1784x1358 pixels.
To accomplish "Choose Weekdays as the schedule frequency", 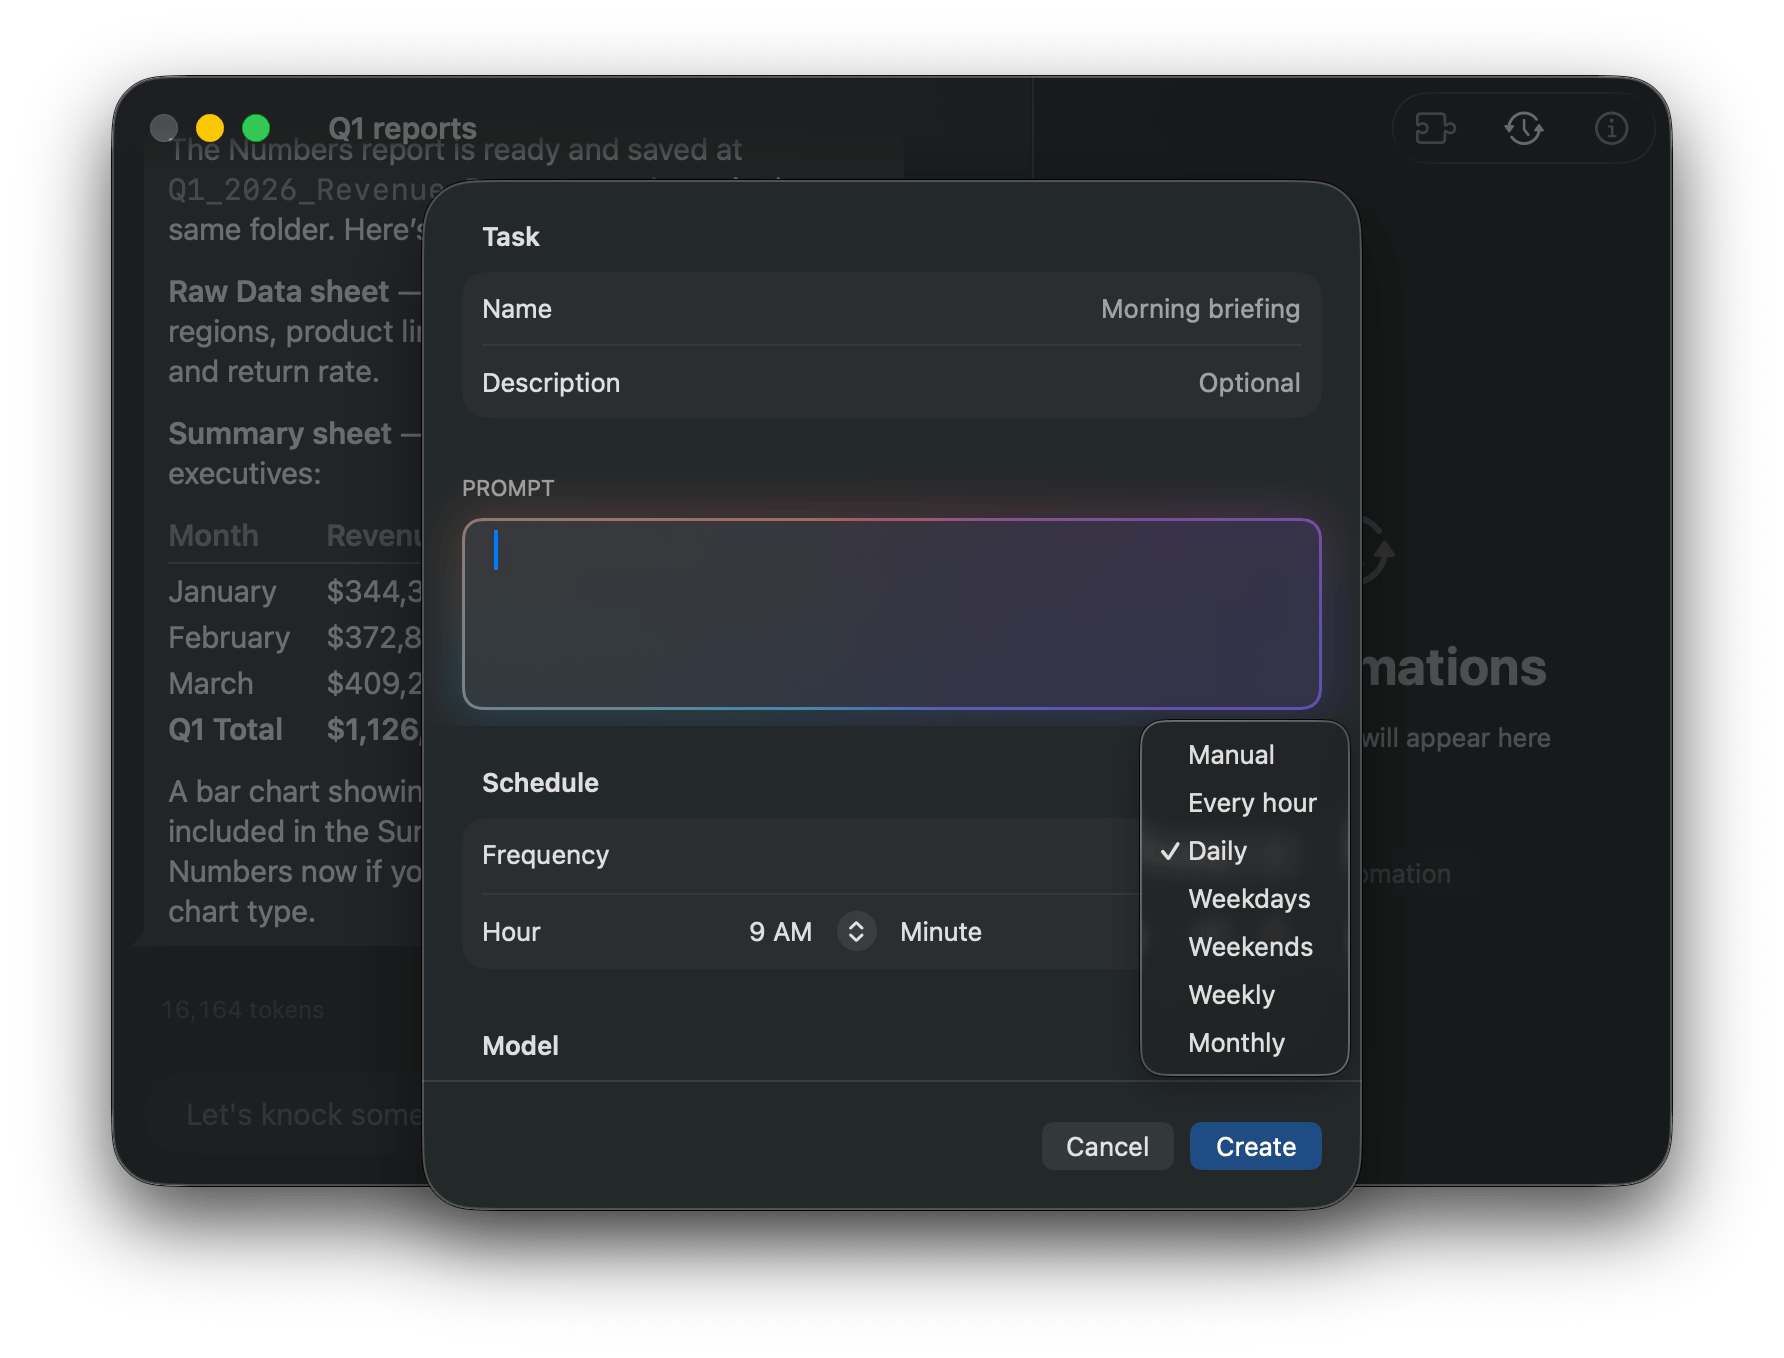I will 1249,899.
